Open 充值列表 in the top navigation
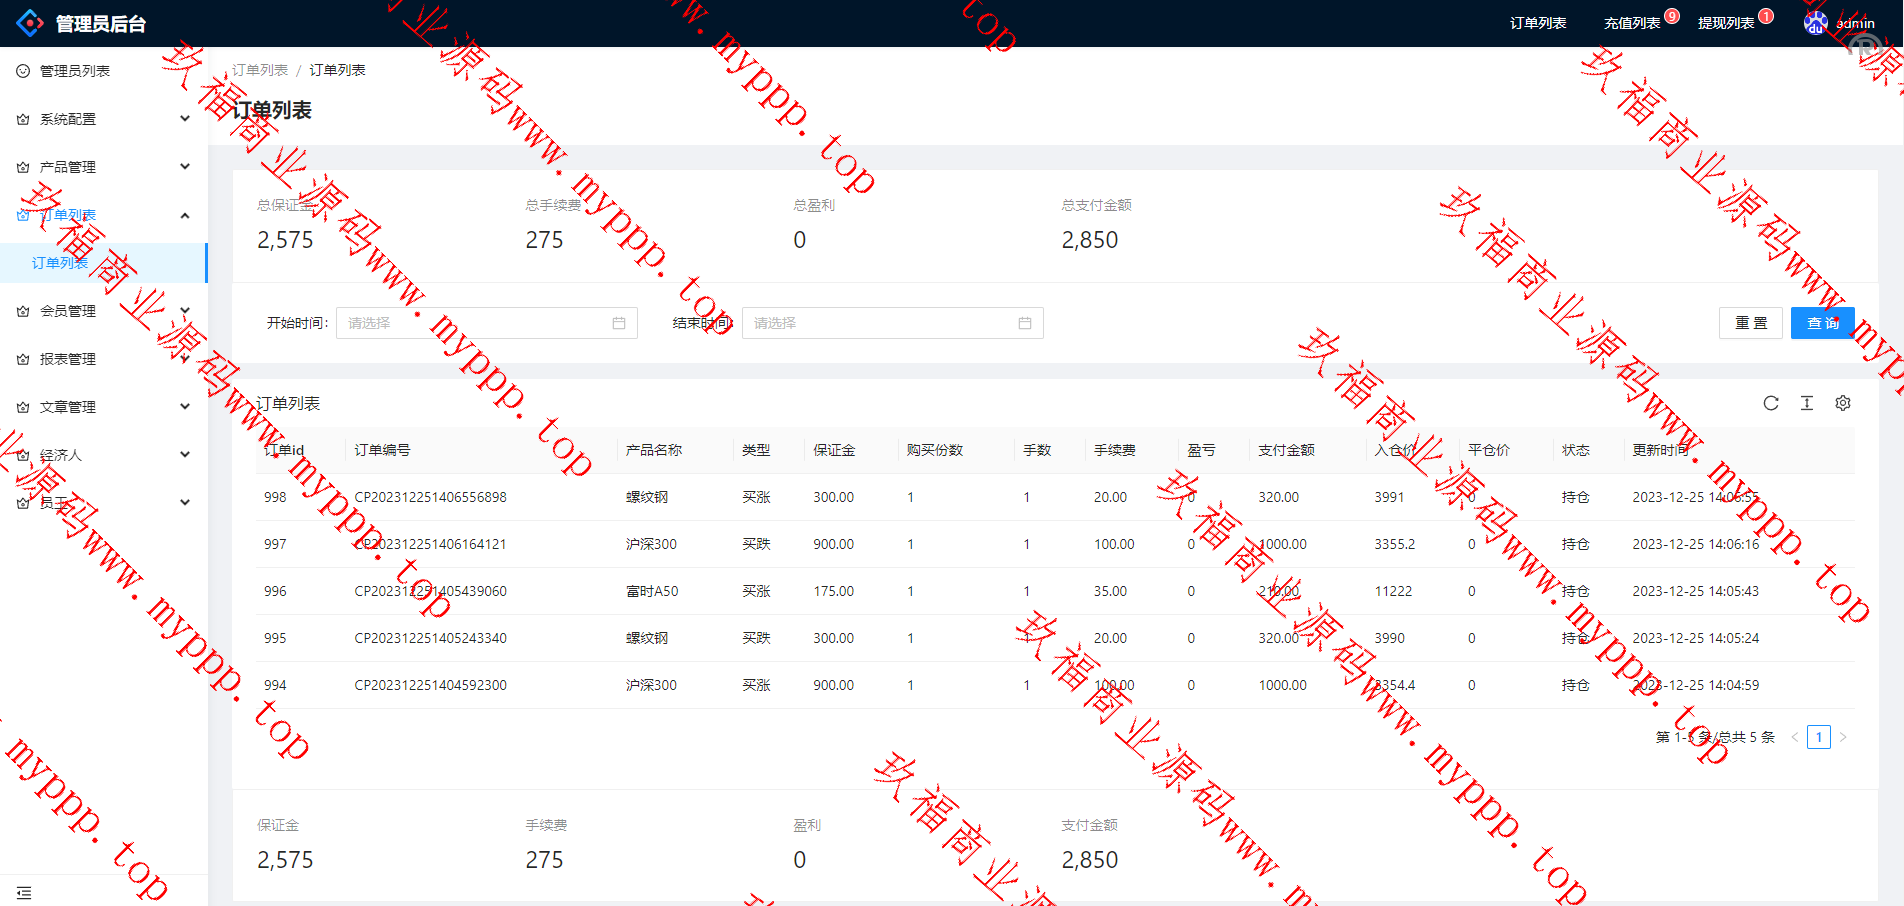 coord(1632,23)
